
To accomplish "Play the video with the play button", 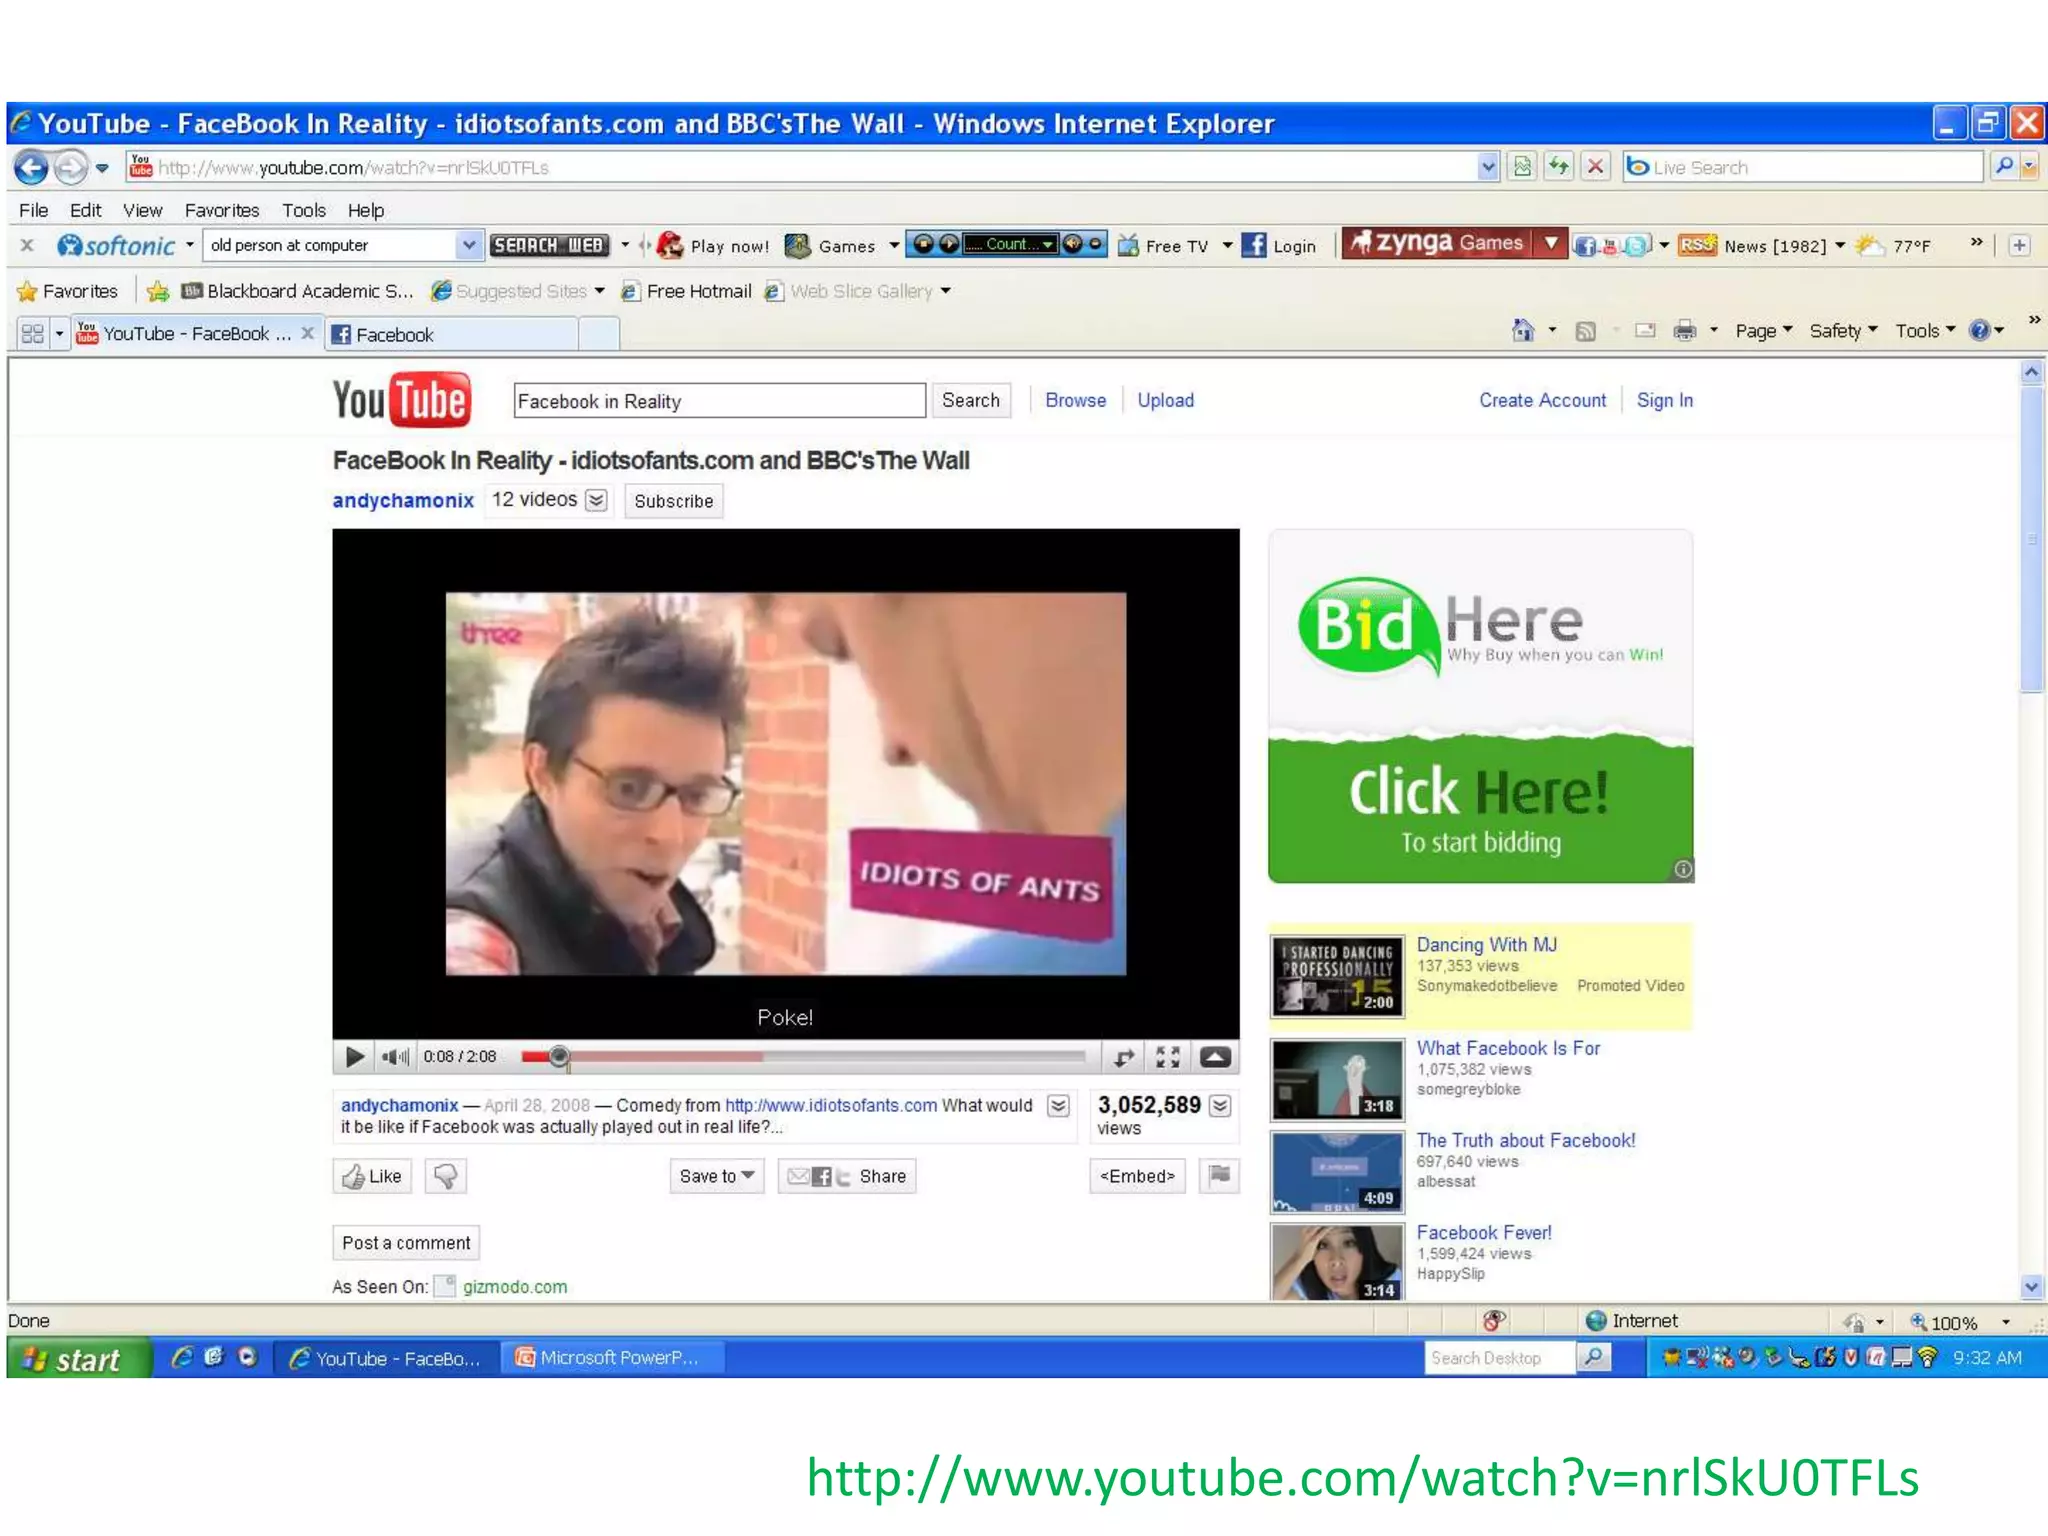I will (x=354, y=1056).
